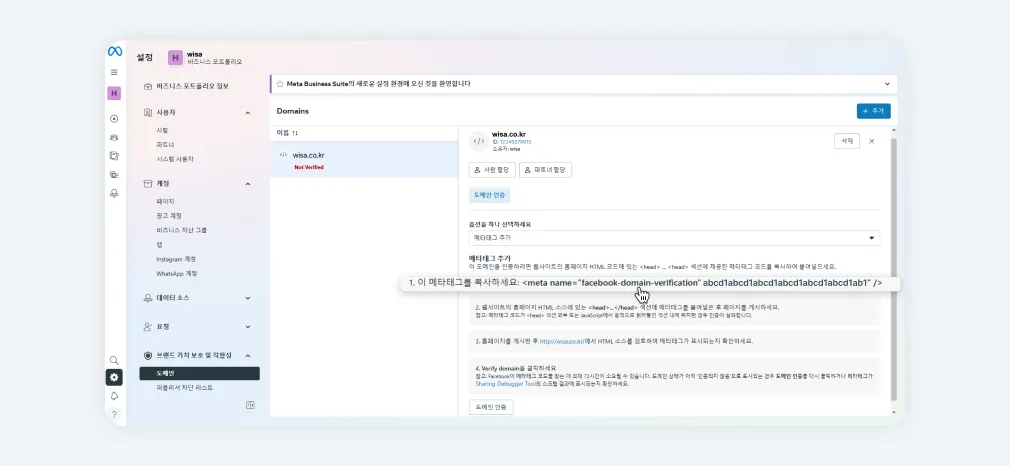Open 파트너 under 사용자

(165, 144)
